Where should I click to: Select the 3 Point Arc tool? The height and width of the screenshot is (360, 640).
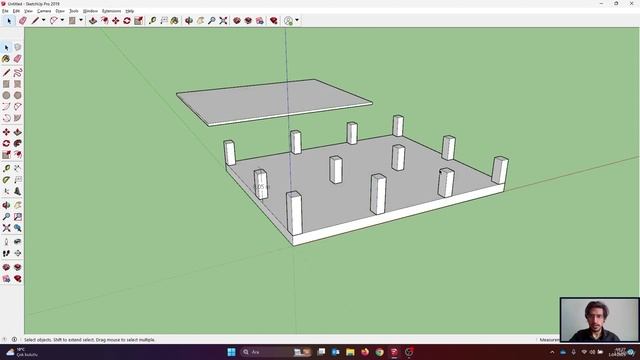[x=6, y=118]
